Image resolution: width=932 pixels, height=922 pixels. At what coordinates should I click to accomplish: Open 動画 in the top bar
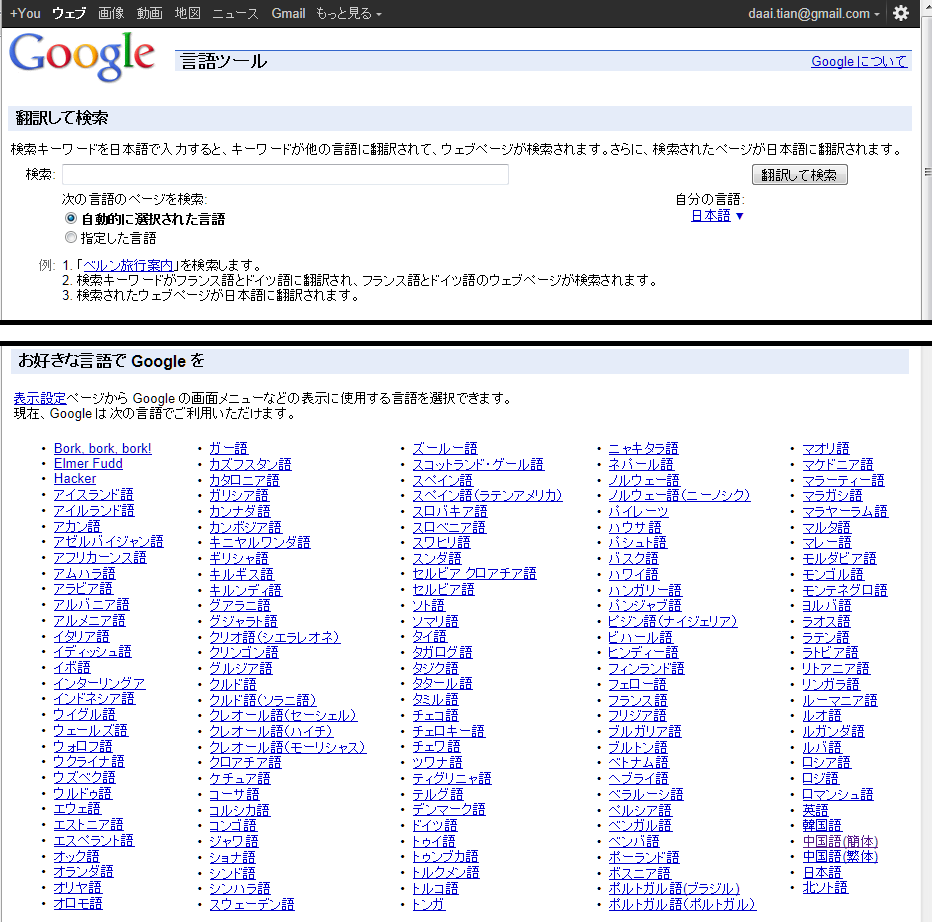click(x=149, y=13)
